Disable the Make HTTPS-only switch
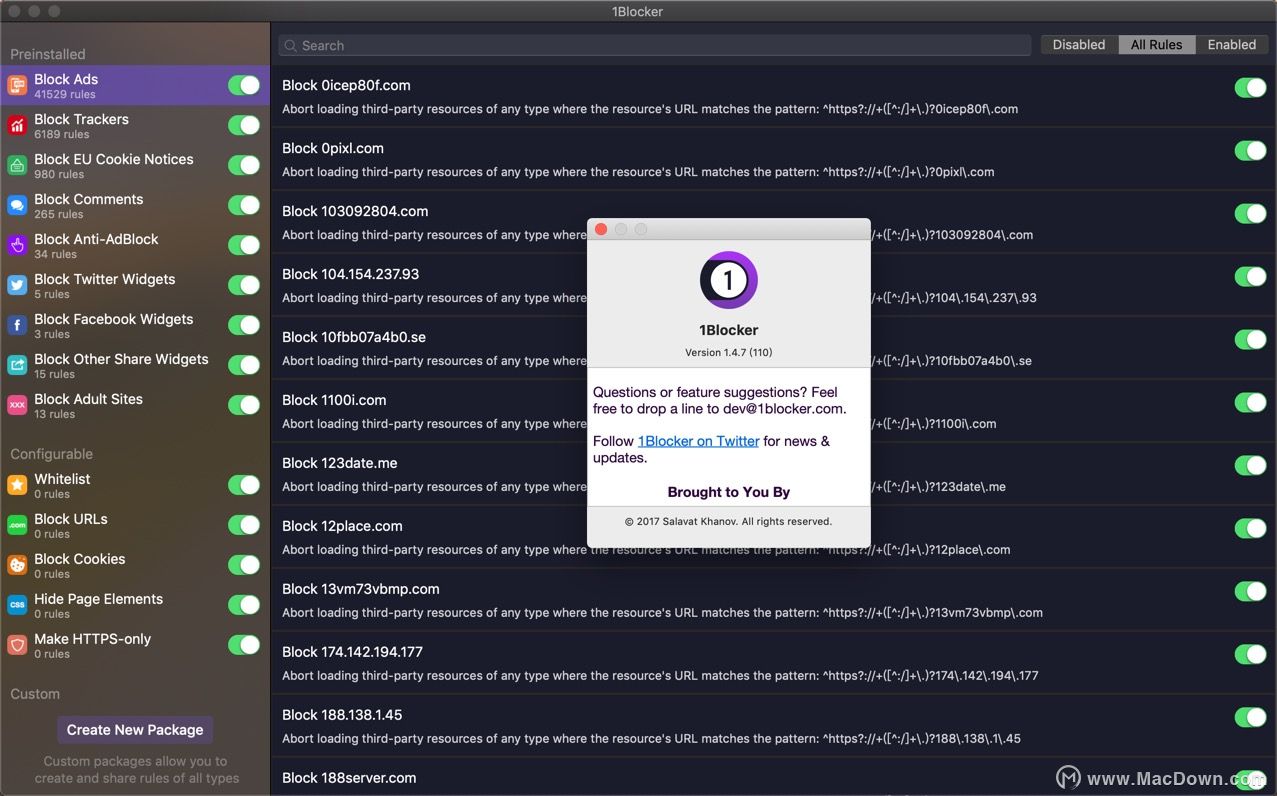Viewport: 1277px width, 796px height. (x=244, y=645)
